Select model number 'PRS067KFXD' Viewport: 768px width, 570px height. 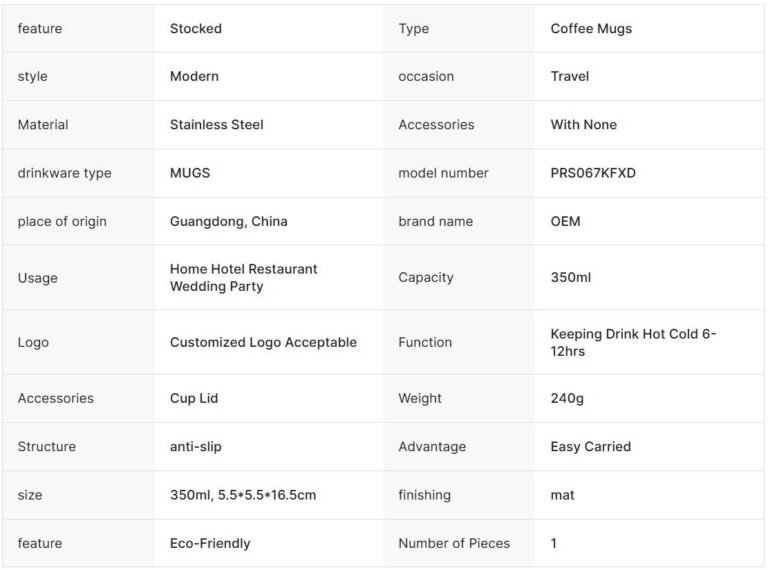point(593,173)
